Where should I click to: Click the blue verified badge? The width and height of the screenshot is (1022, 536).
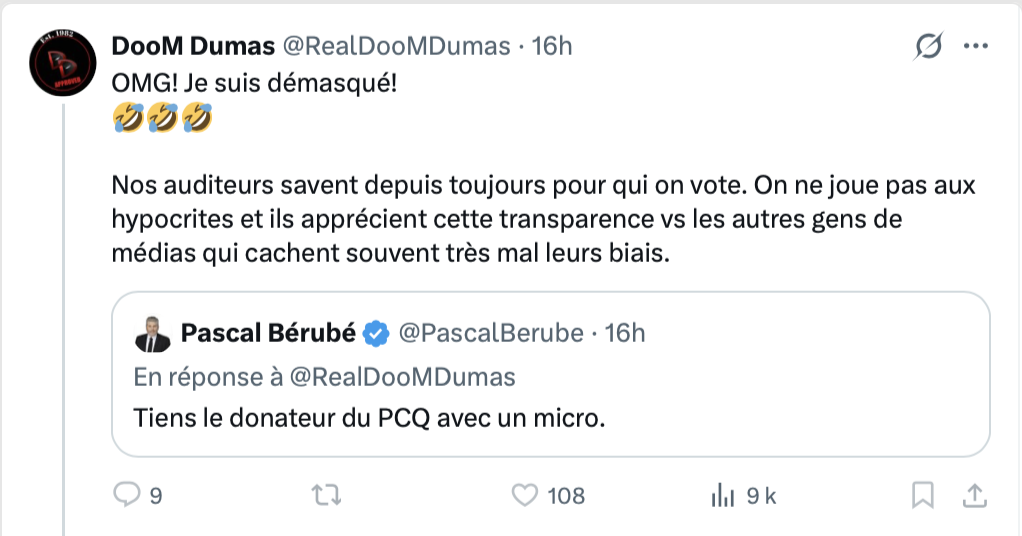coord(376,334)
